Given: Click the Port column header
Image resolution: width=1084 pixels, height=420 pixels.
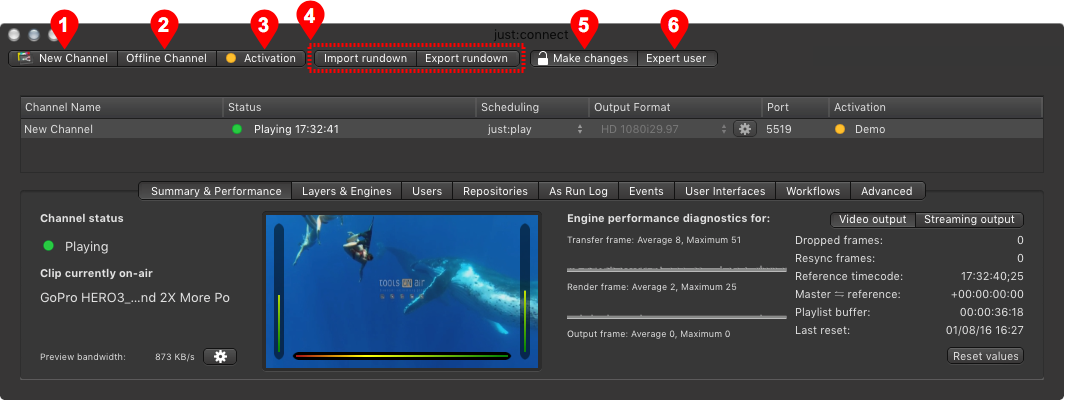Looking at the screenshot, I should (x=795, y=107).
